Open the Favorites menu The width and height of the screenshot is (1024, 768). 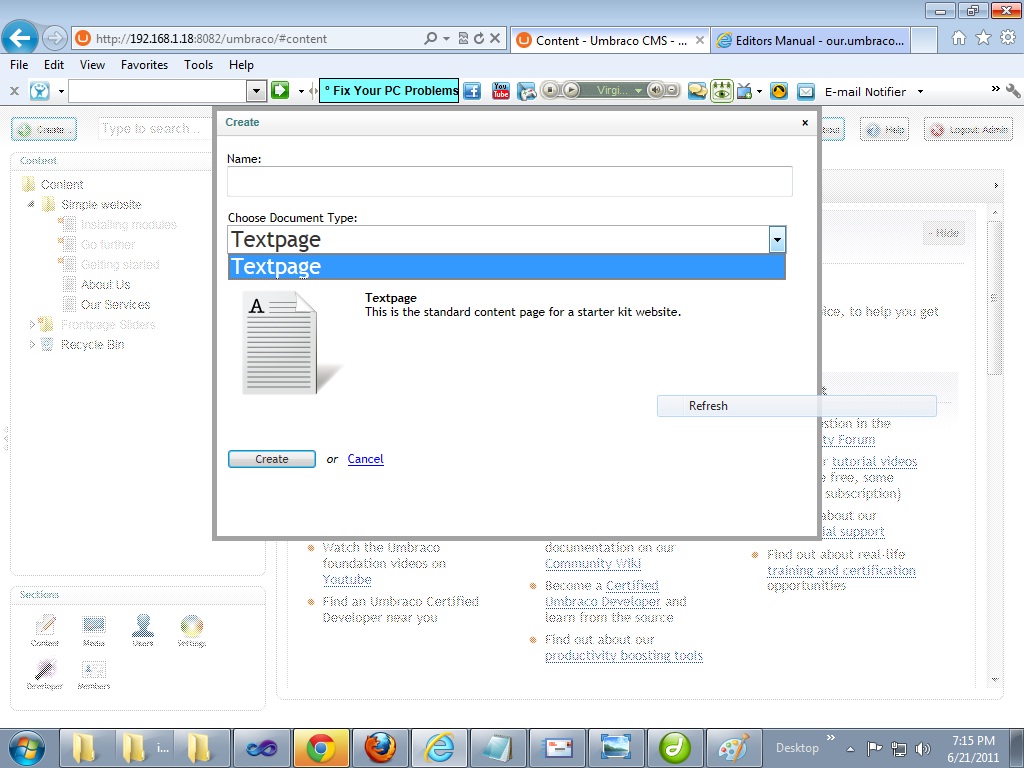[144, 65]
